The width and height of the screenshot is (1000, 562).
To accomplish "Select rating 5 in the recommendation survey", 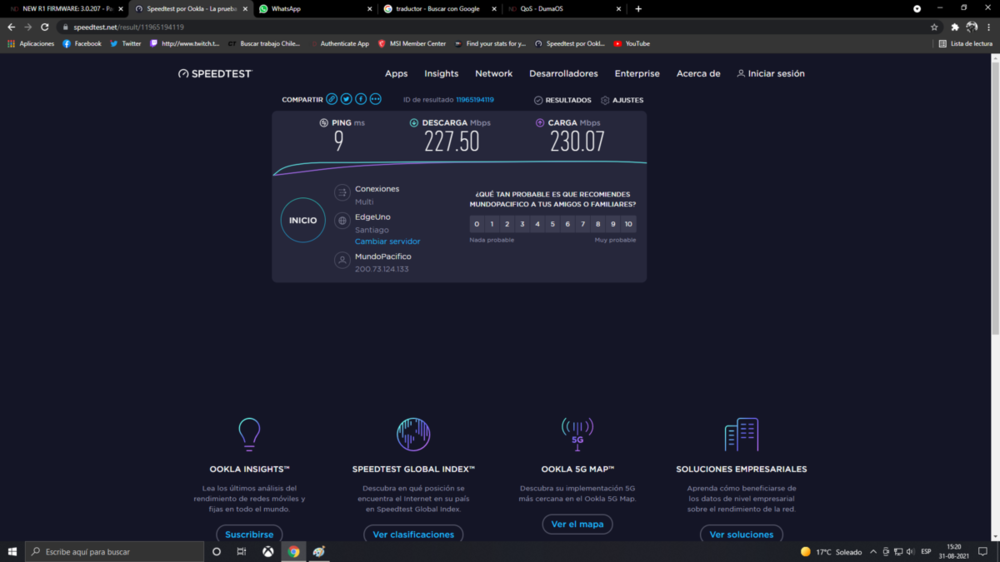I will click(552, 224).
